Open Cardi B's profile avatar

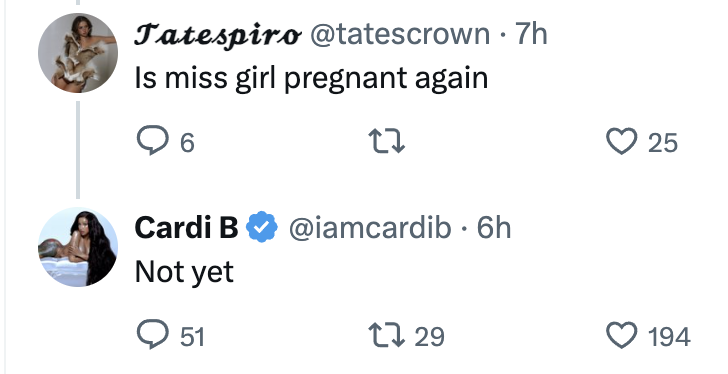coord(78,247)
